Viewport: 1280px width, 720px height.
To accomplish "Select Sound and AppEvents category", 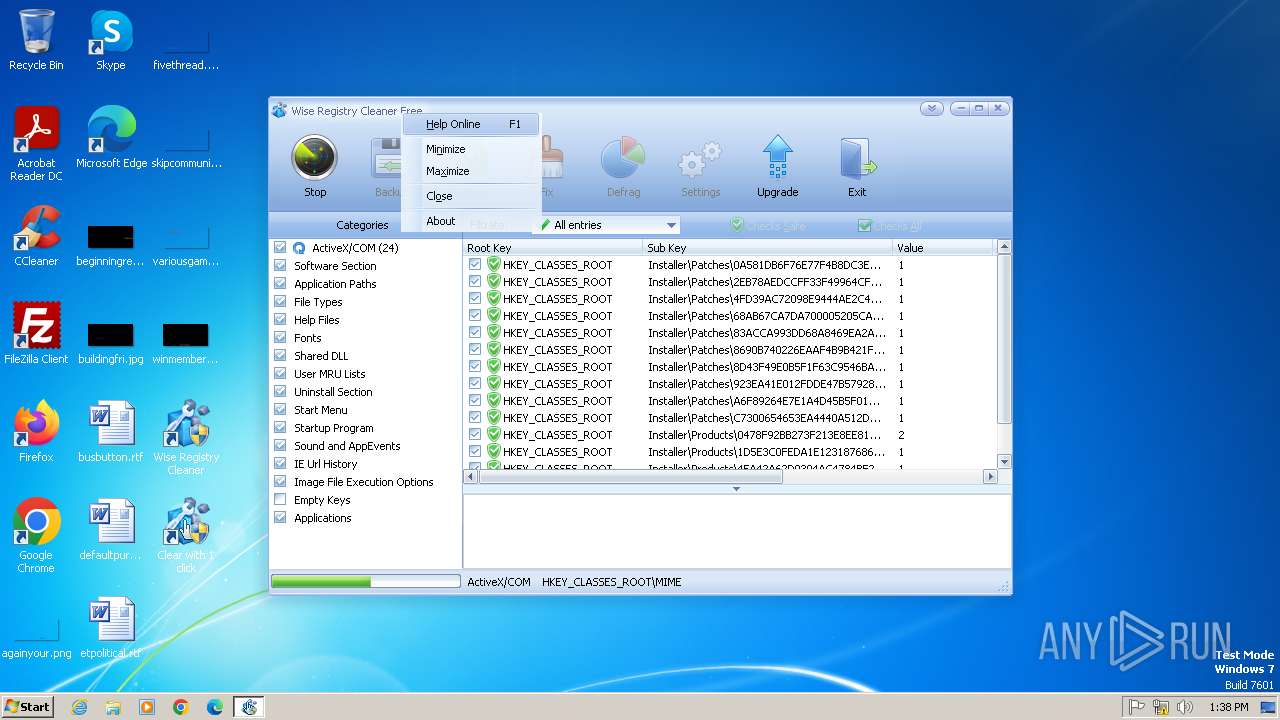I will tap(347, 445).
